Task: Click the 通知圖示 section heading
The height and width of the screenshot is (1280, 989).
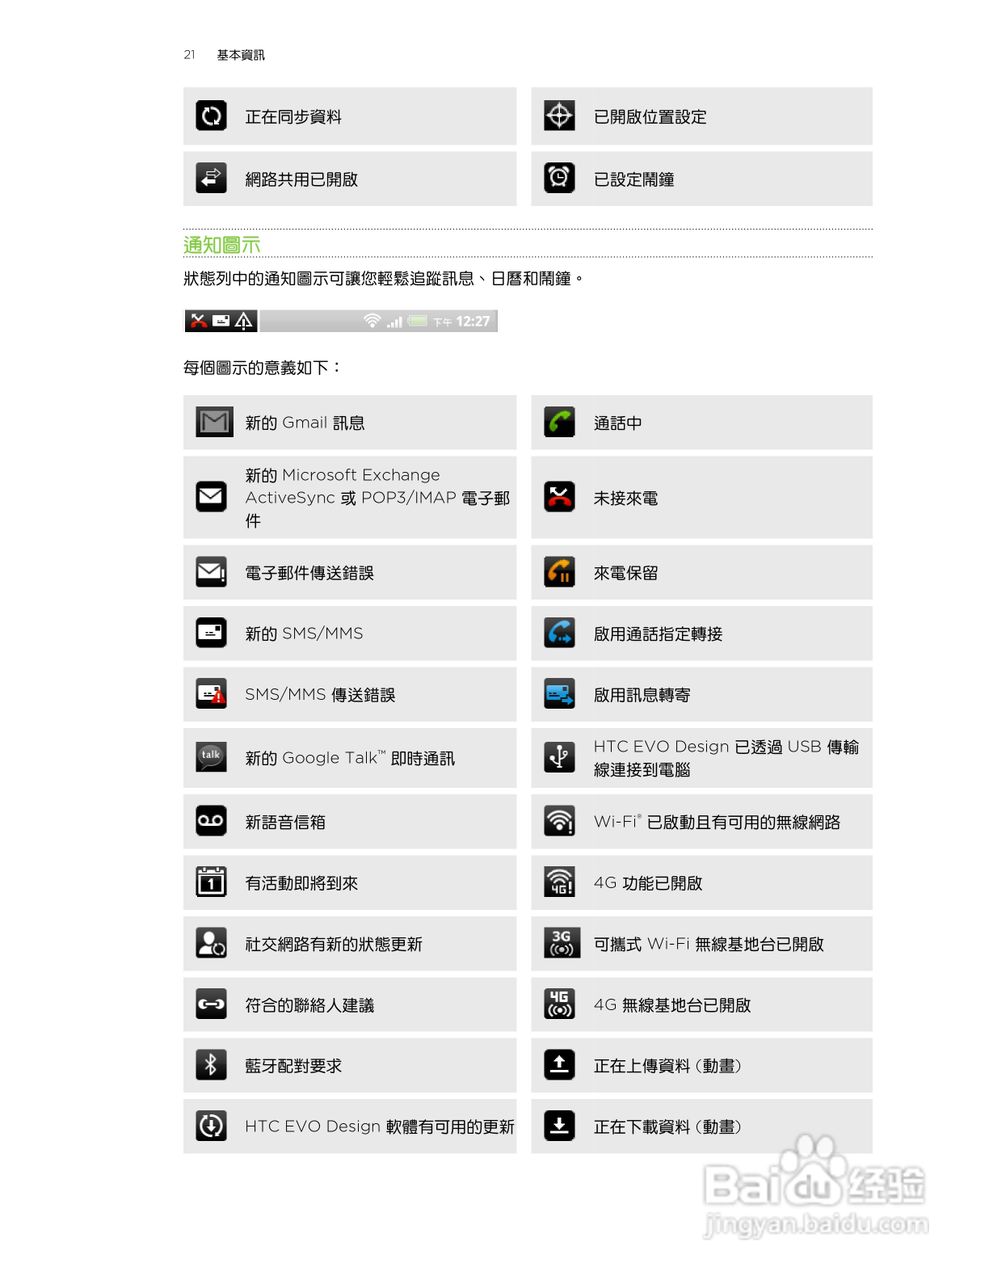Action: tap(222, 244)
